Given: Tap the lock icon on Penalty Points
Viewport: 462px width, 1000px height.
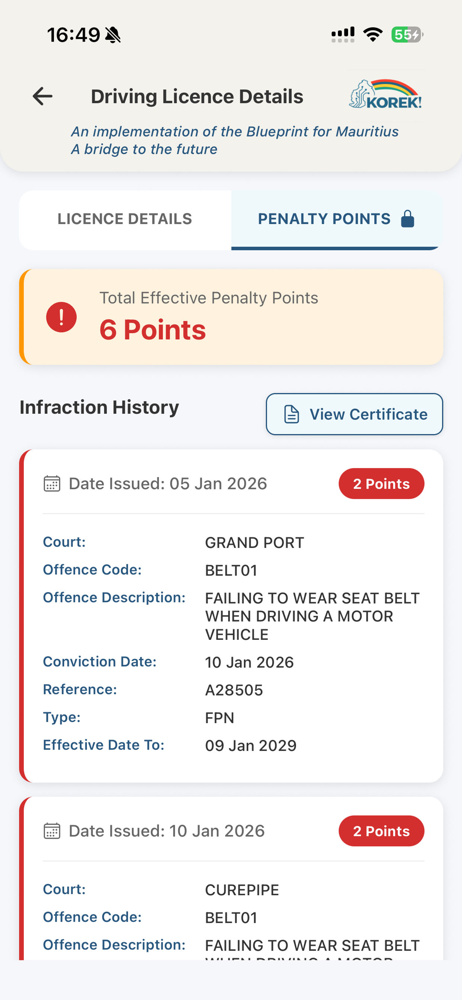Looking at the screenshot, I should point(407,219).
